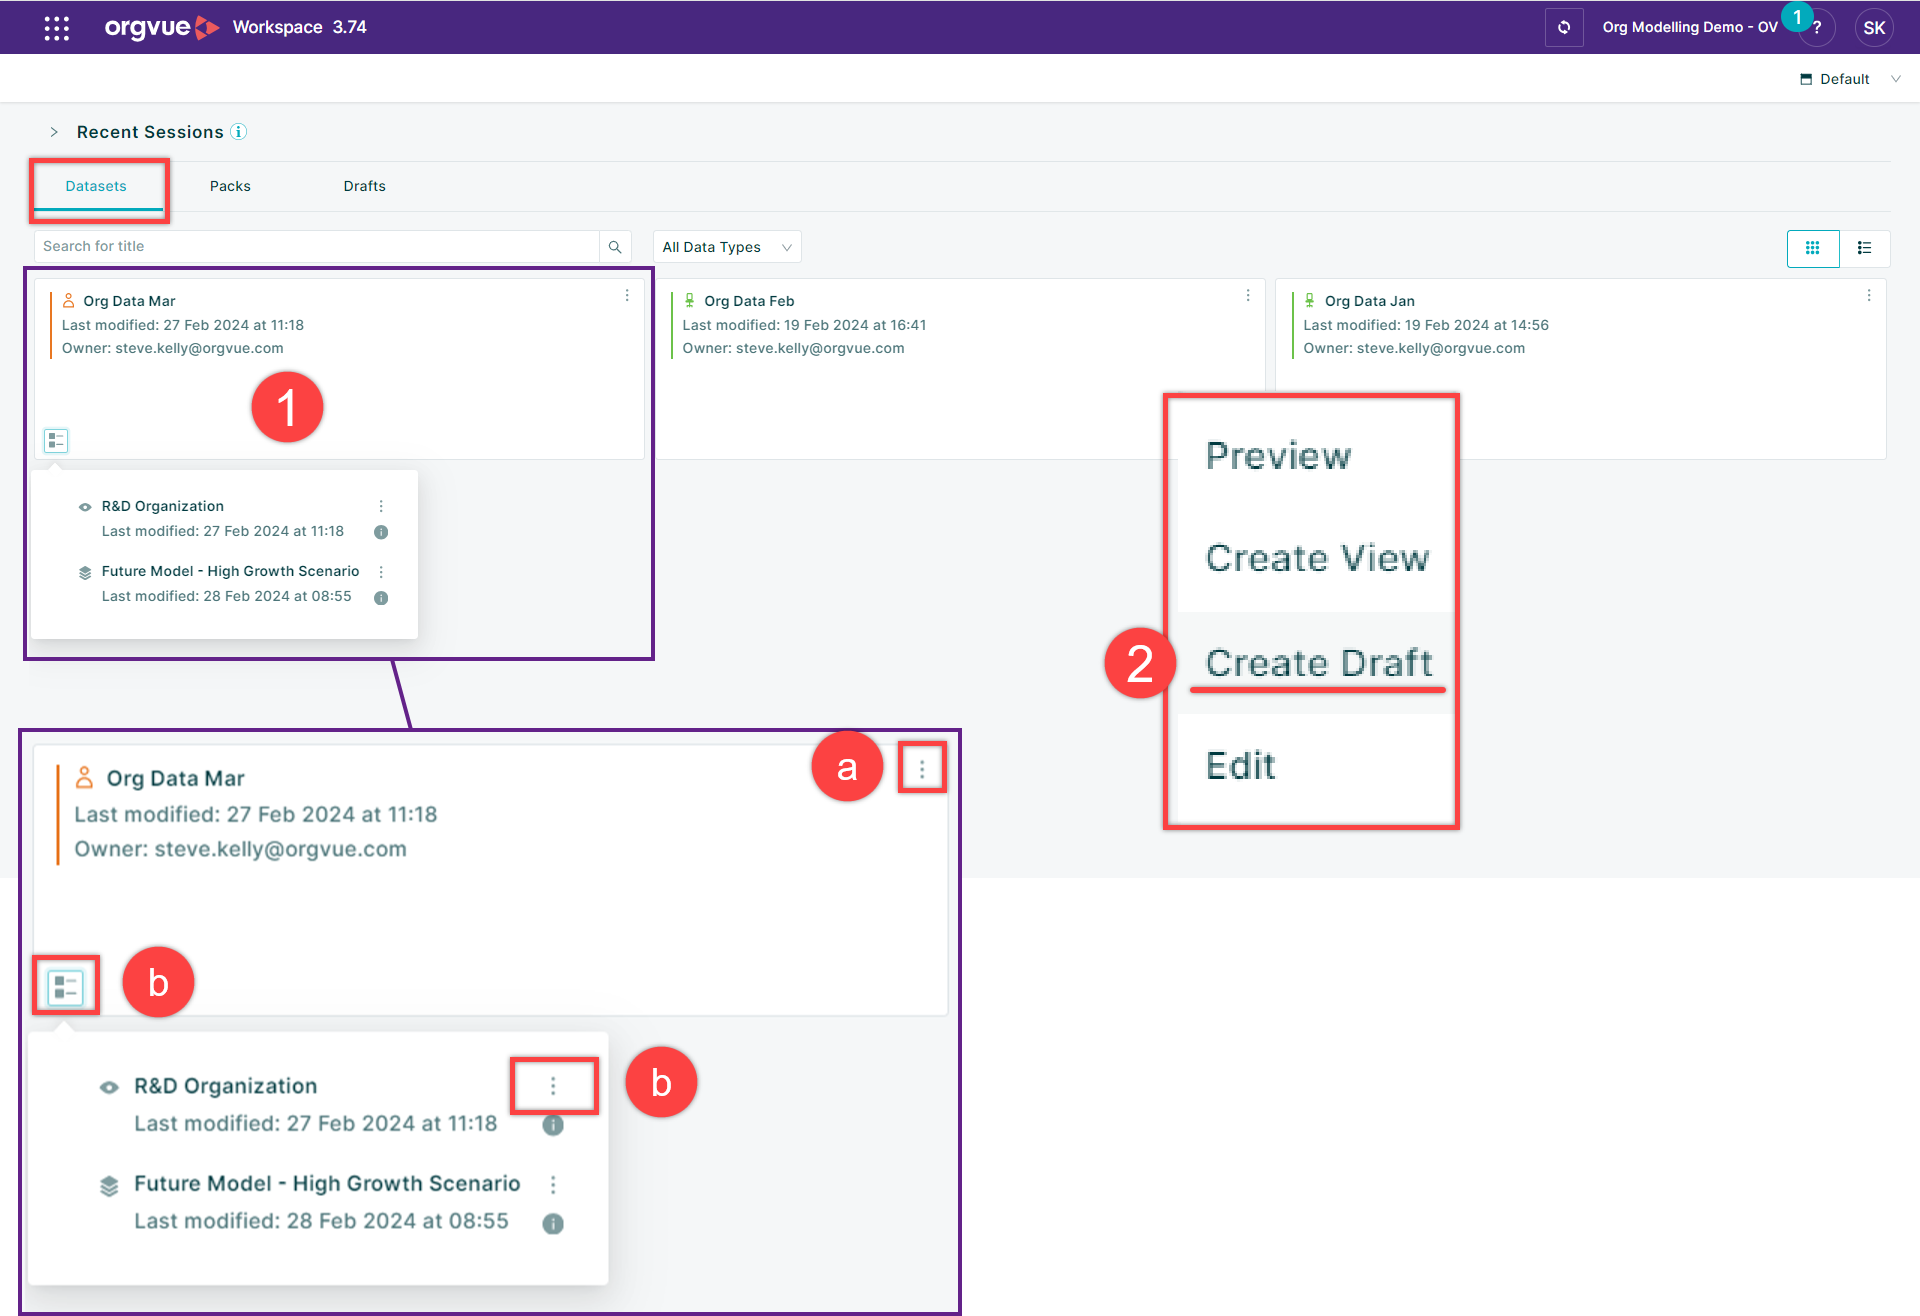Switch to the Packs tab
The image size is (1920, 1316).
click(230, 186)
